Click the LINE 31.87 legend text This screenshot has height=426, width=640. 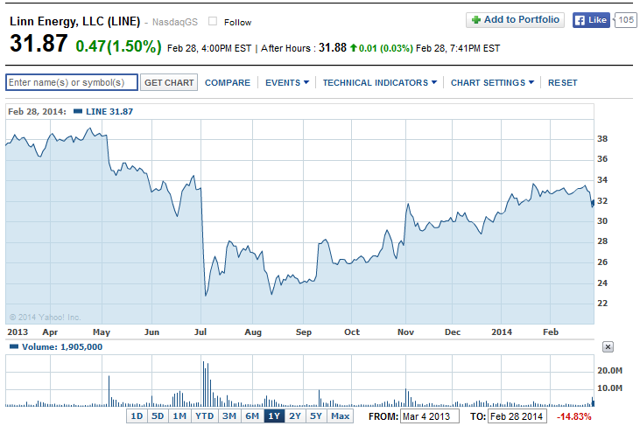point(109,111)
